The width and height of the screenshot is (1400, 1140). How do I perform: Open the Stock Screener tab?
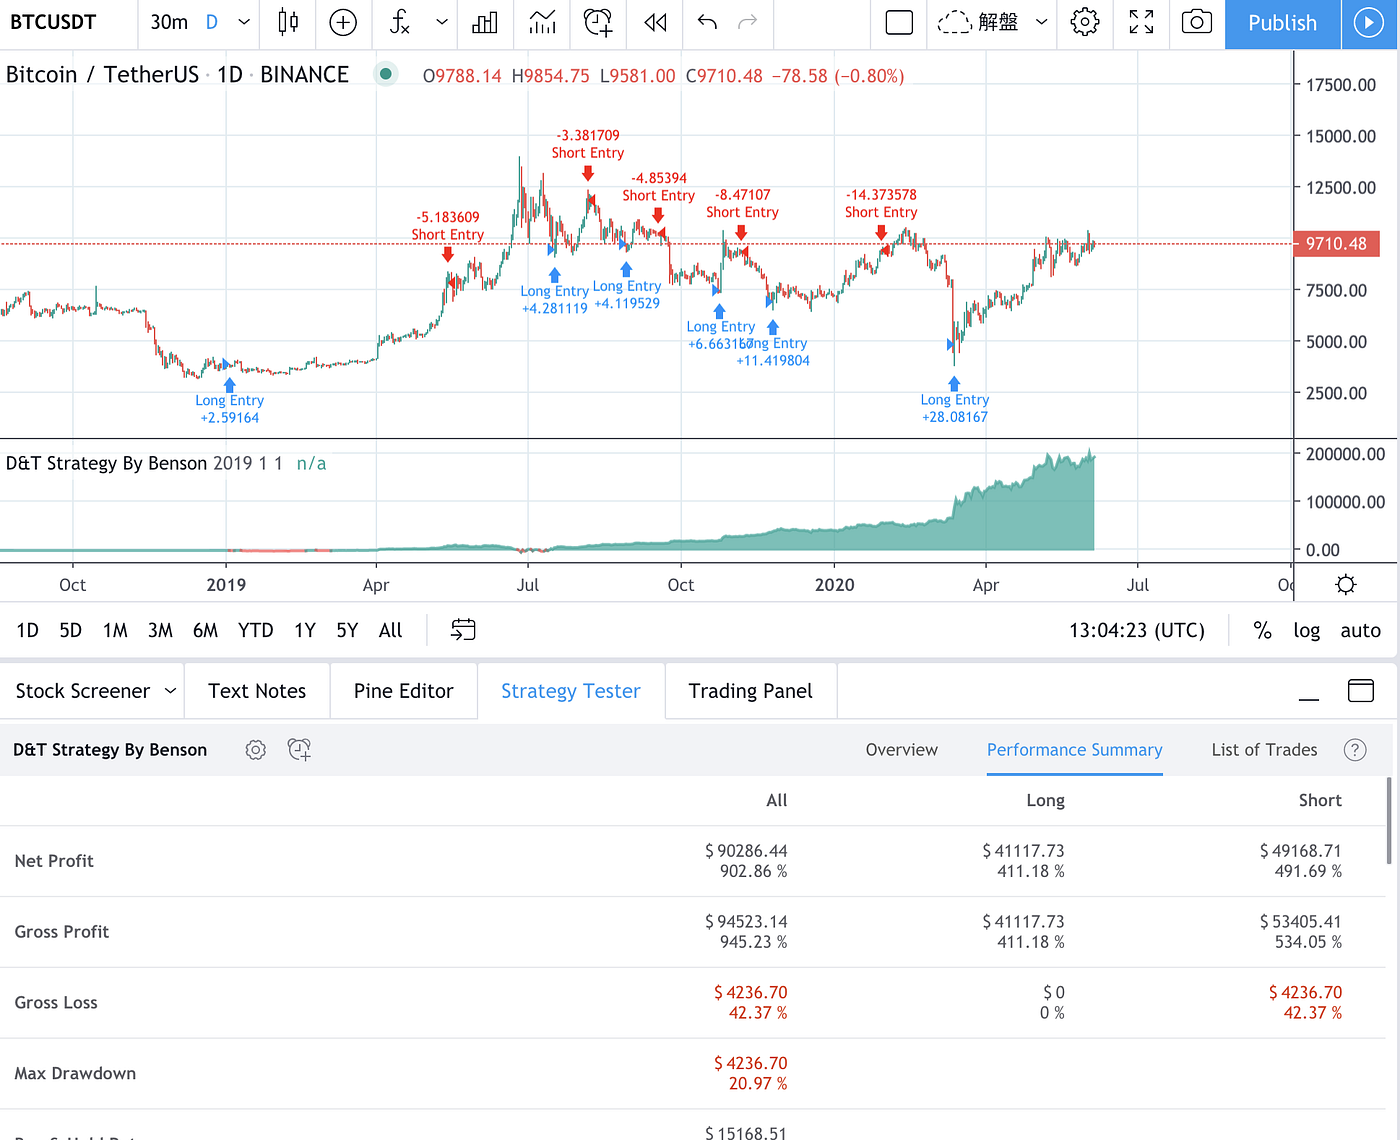tap(83, 691)
